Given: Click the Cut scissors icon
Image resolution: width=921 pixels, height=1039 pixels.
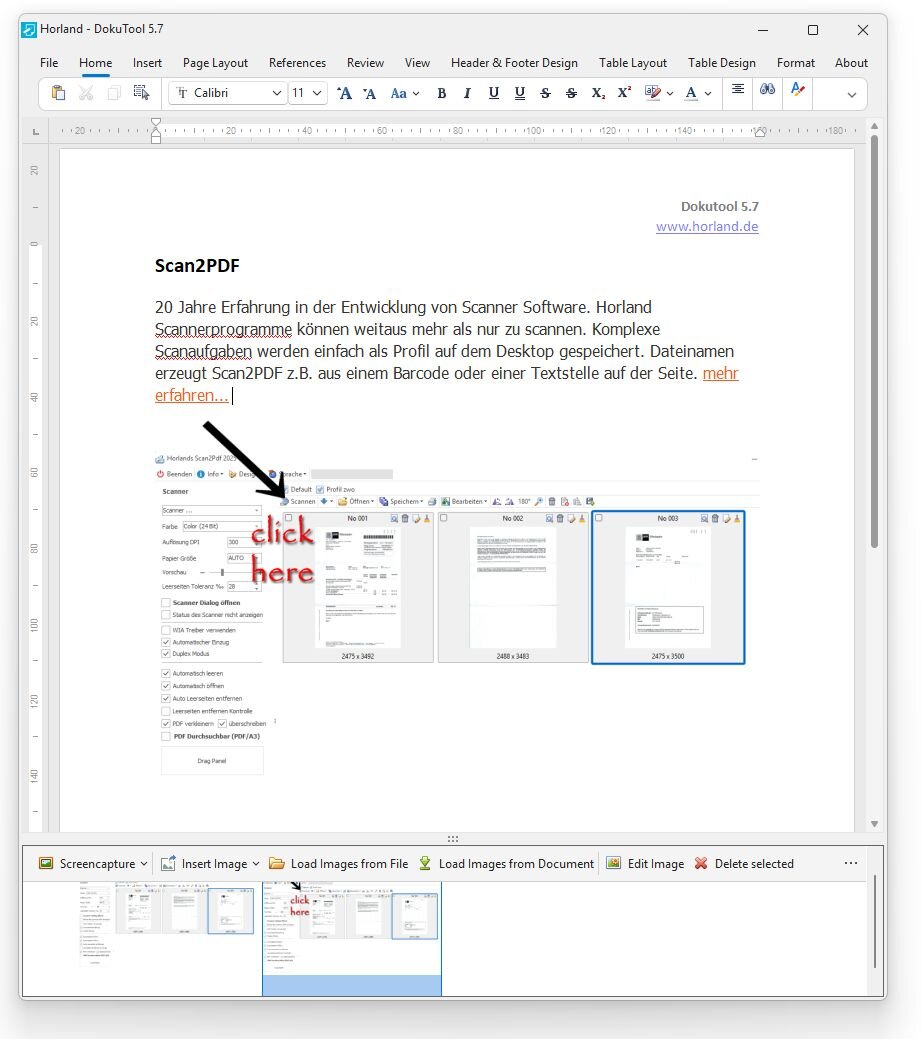Looking at the screenshot, I should point(86,93).
